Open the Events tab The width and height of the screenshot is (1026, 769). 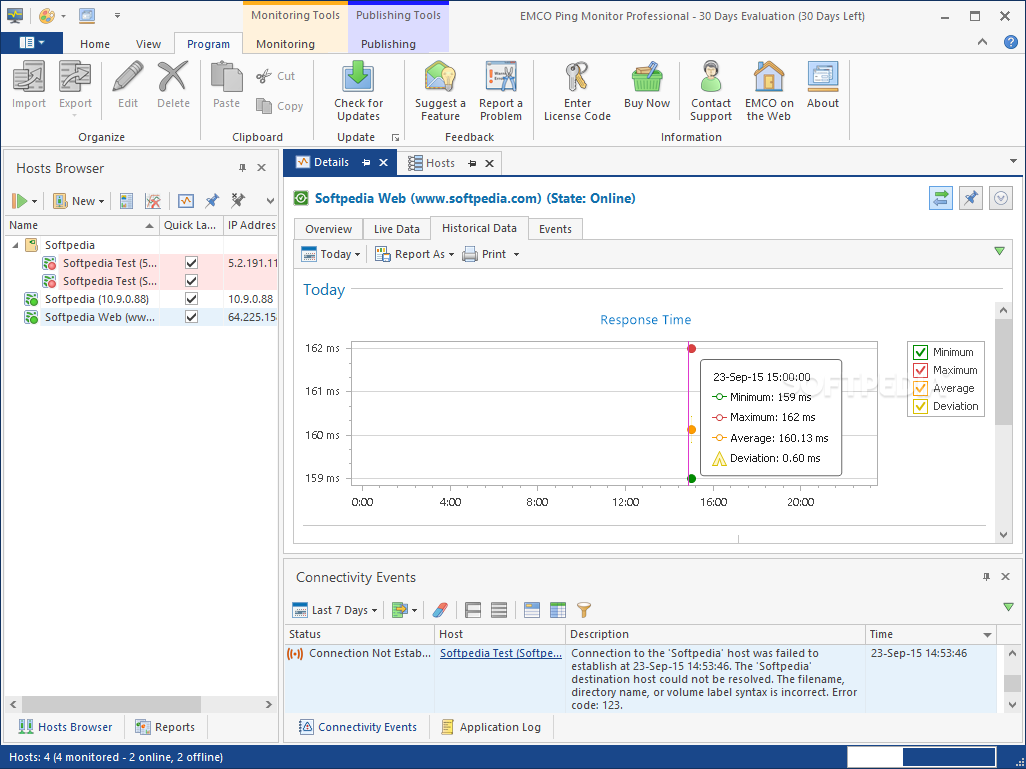click(555, 229)
